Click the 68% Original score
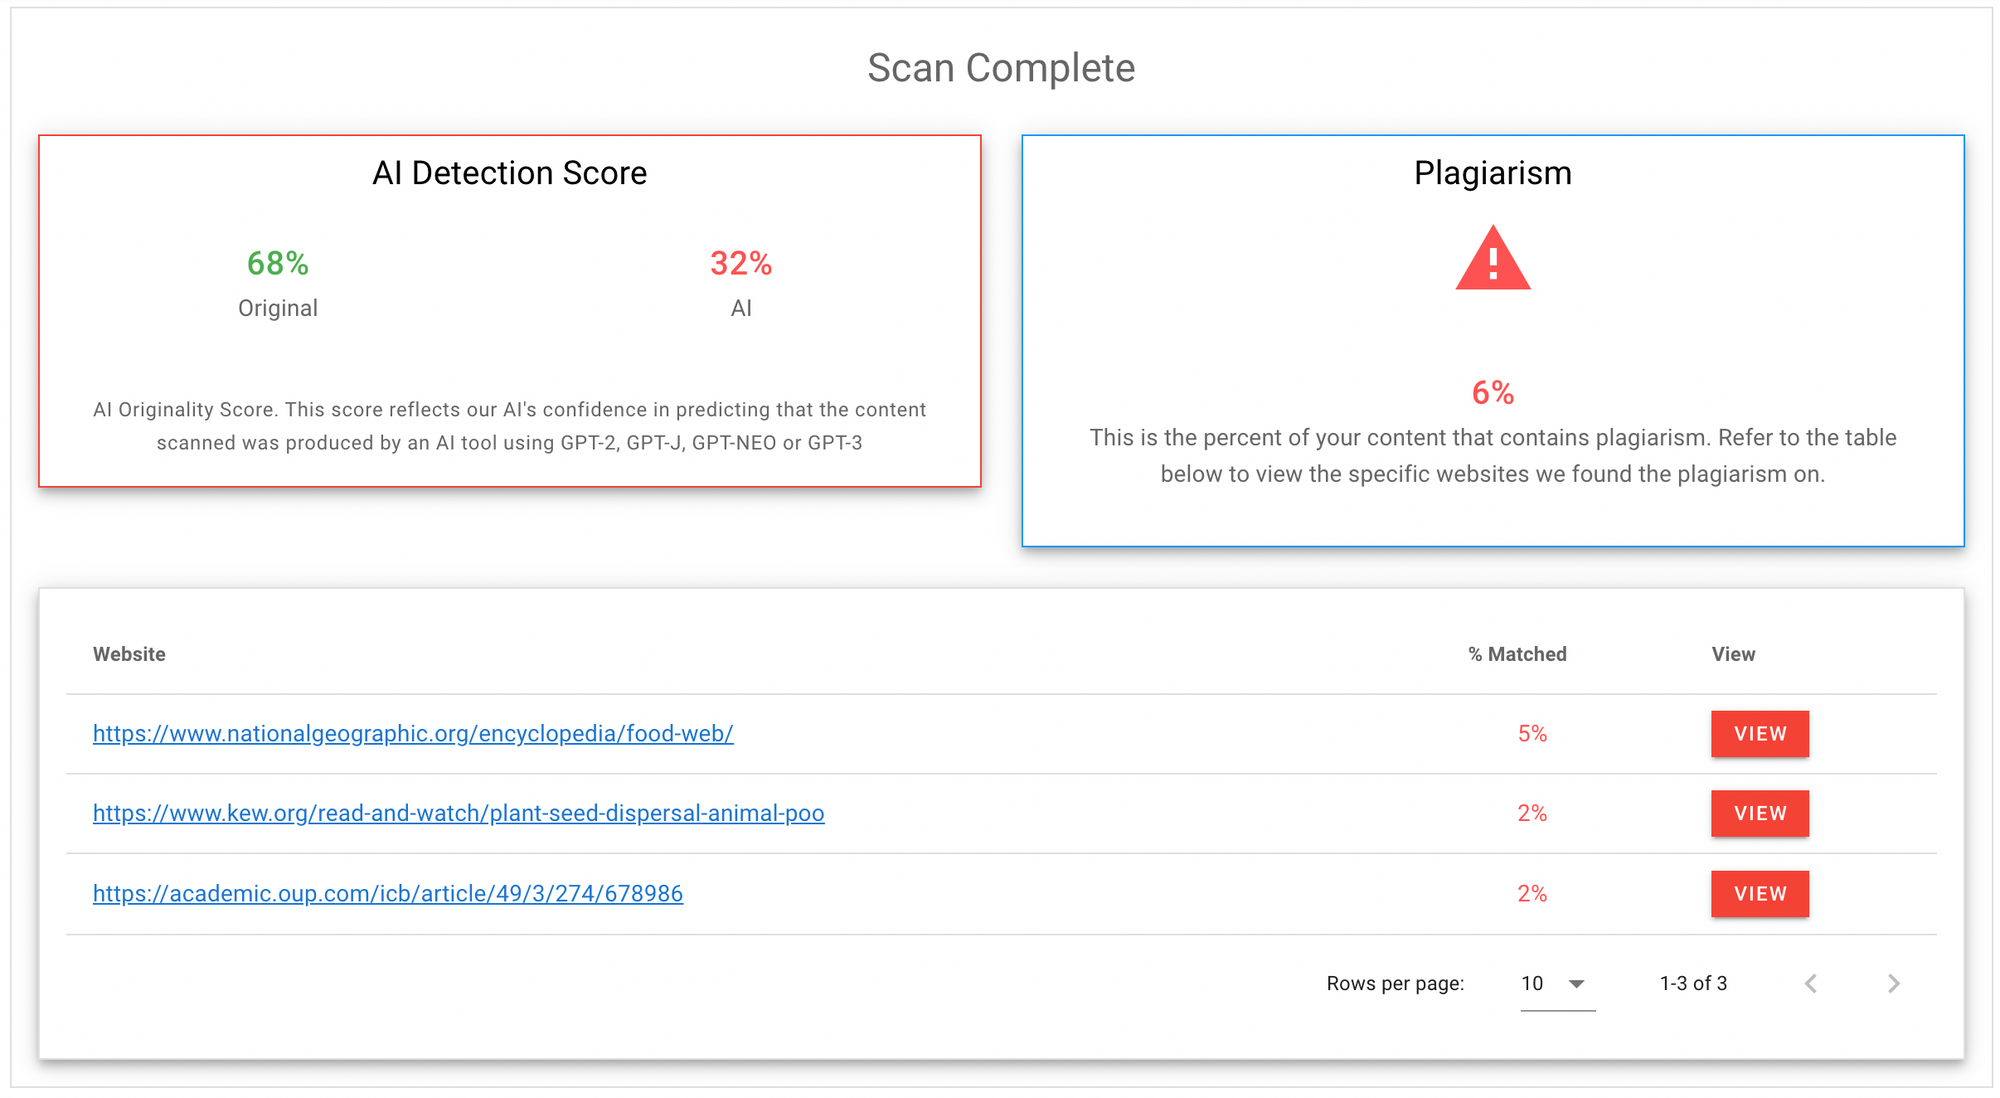This screenshot has width=2000, height=1098. (x=278, y=264)
